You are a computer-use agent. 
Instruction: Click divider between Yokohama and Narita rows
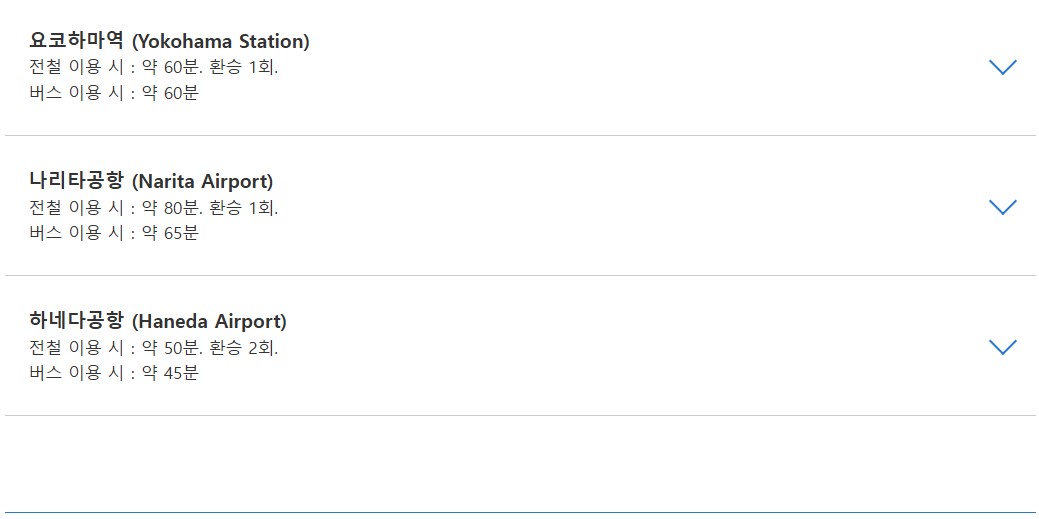tap(520, 135)
